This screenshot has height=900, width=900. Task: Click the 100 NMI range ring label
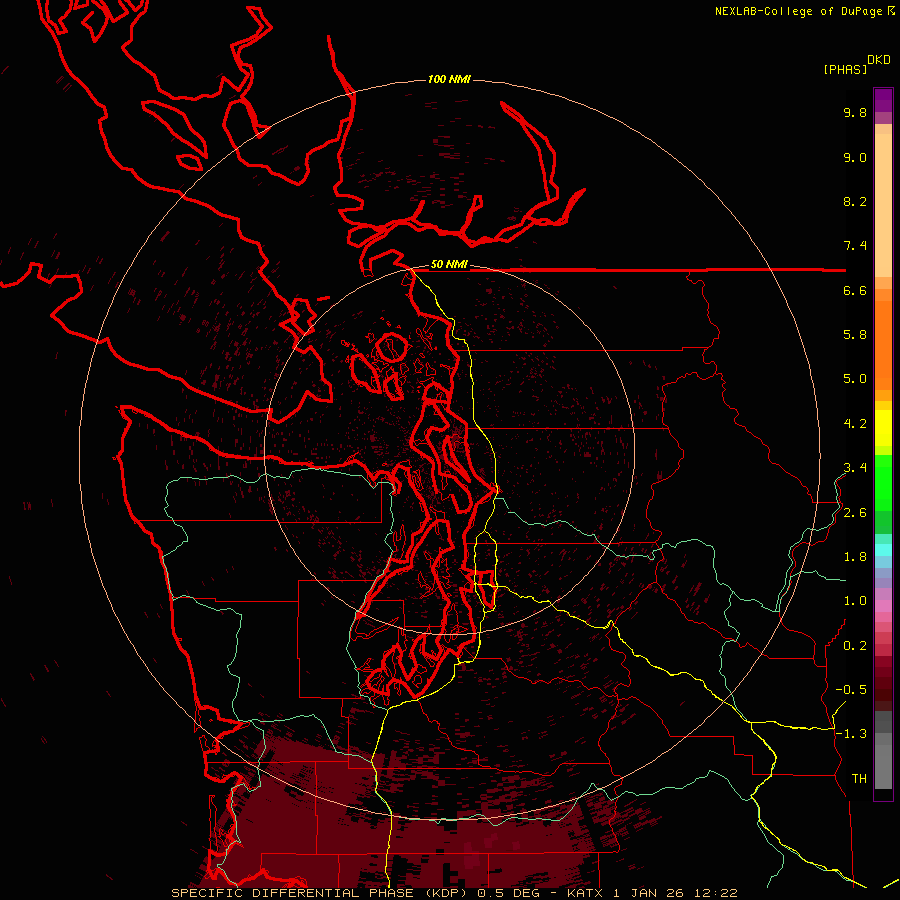[x=449, y=79]
